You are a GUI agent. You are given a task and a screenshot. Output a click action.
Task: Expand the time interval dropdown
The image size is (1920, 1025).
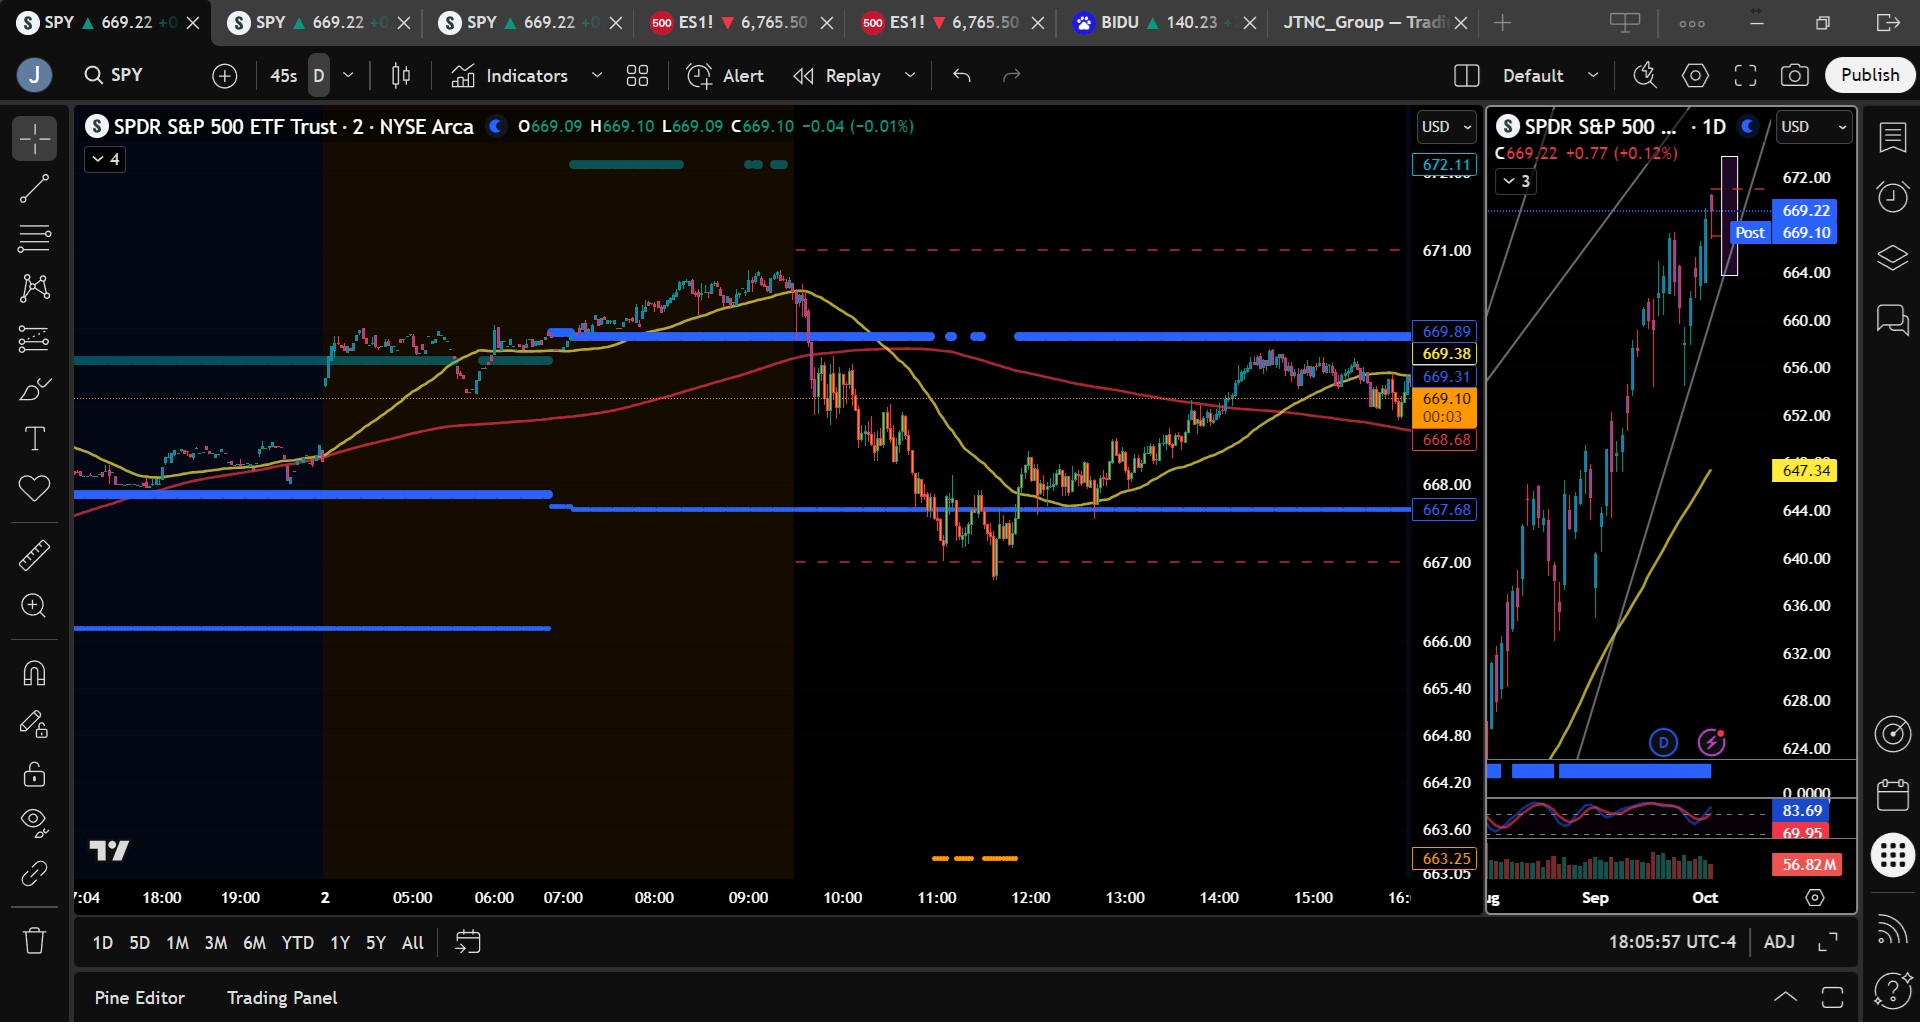(x=348, y=75)
